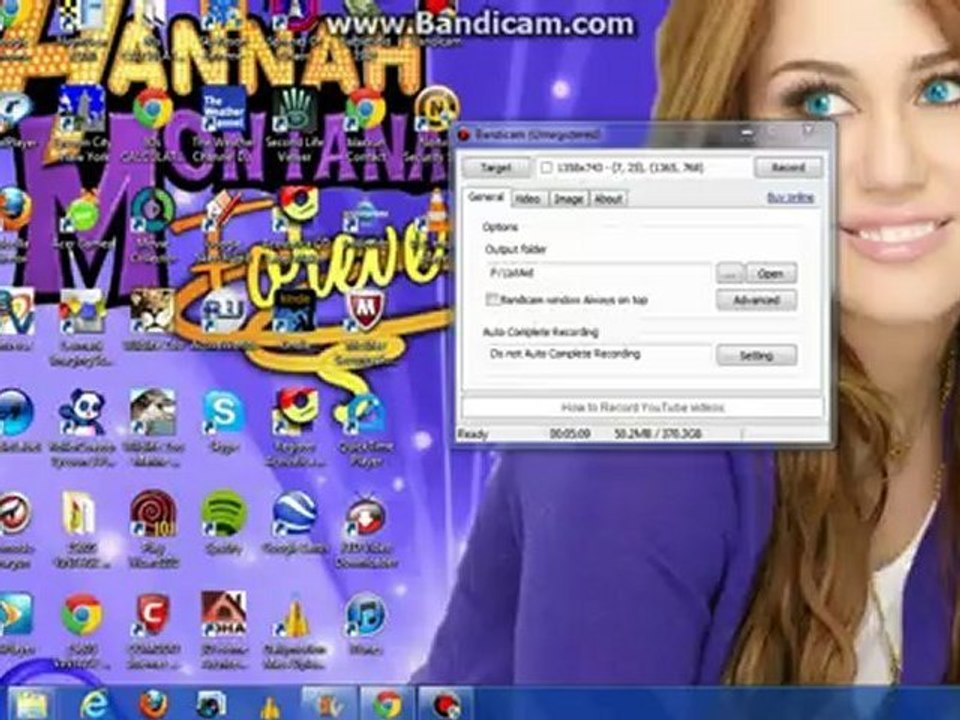The height and width of the screenshot is (720, 960).
Task: Click the Target button in Bandicam
Action: point(496,168)
